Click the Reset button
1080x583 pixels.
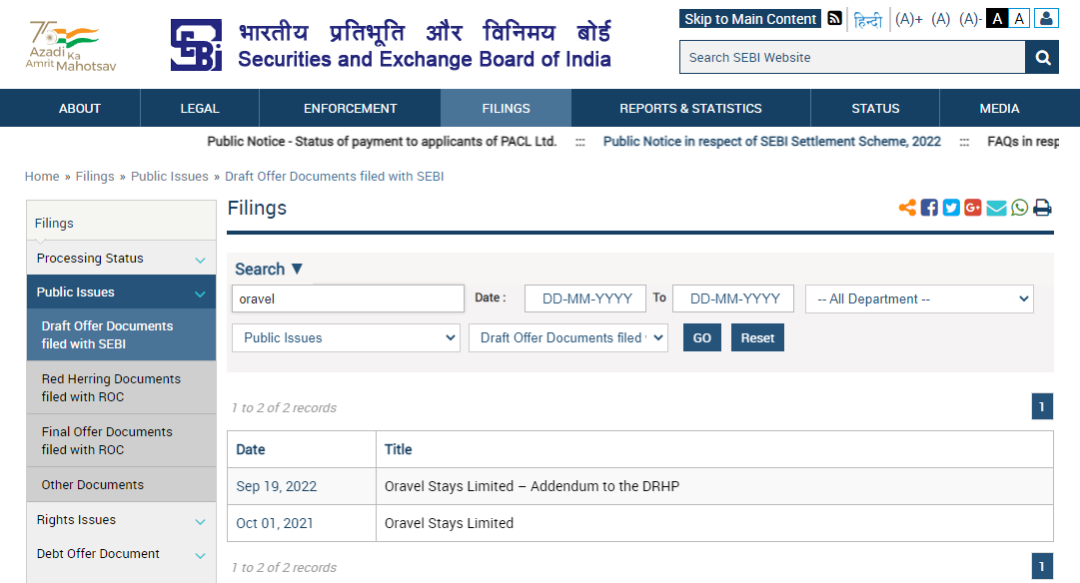pos(758,338)
